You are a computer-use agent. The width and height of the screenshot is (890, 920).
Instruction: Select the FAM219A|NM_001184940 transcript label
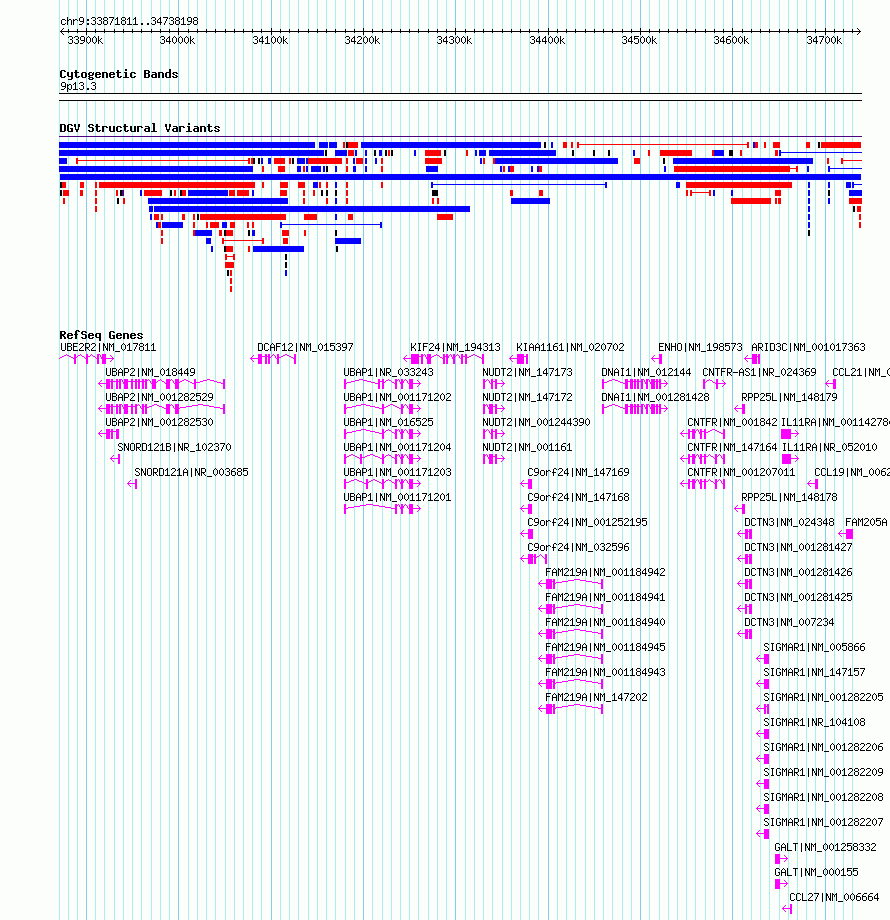point(605,623)
